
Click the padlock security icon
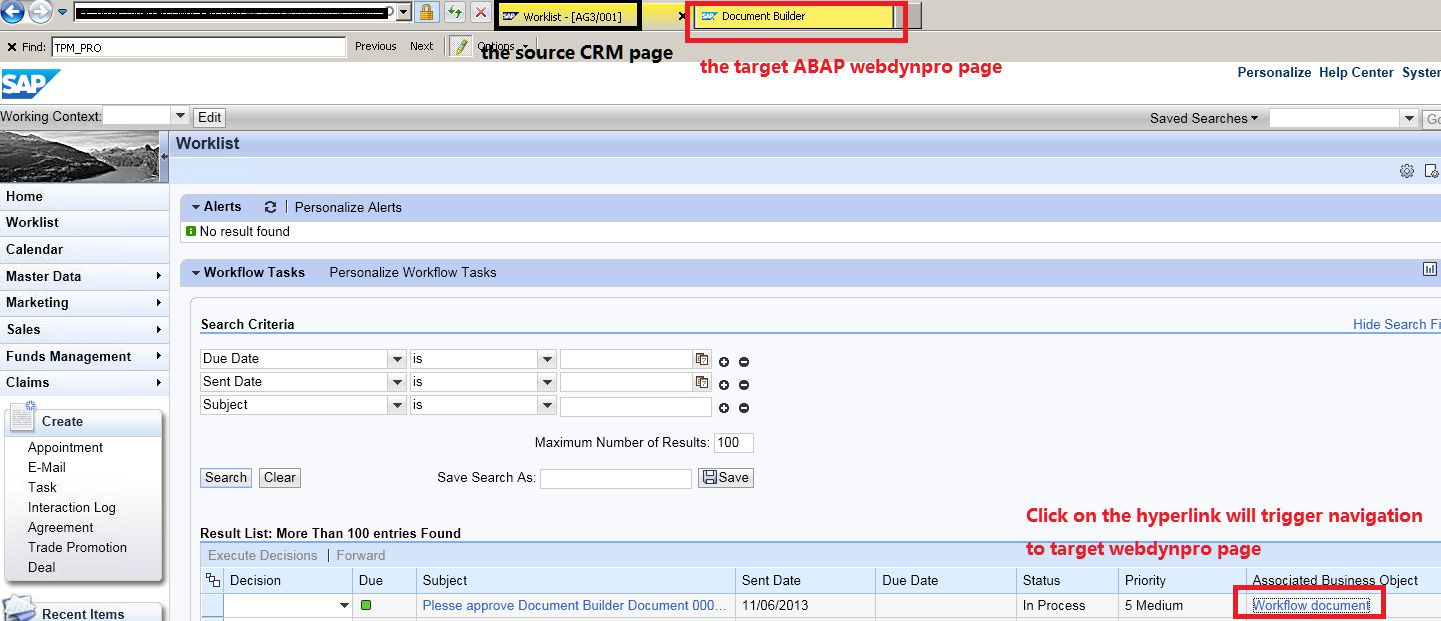click(426, 12)
